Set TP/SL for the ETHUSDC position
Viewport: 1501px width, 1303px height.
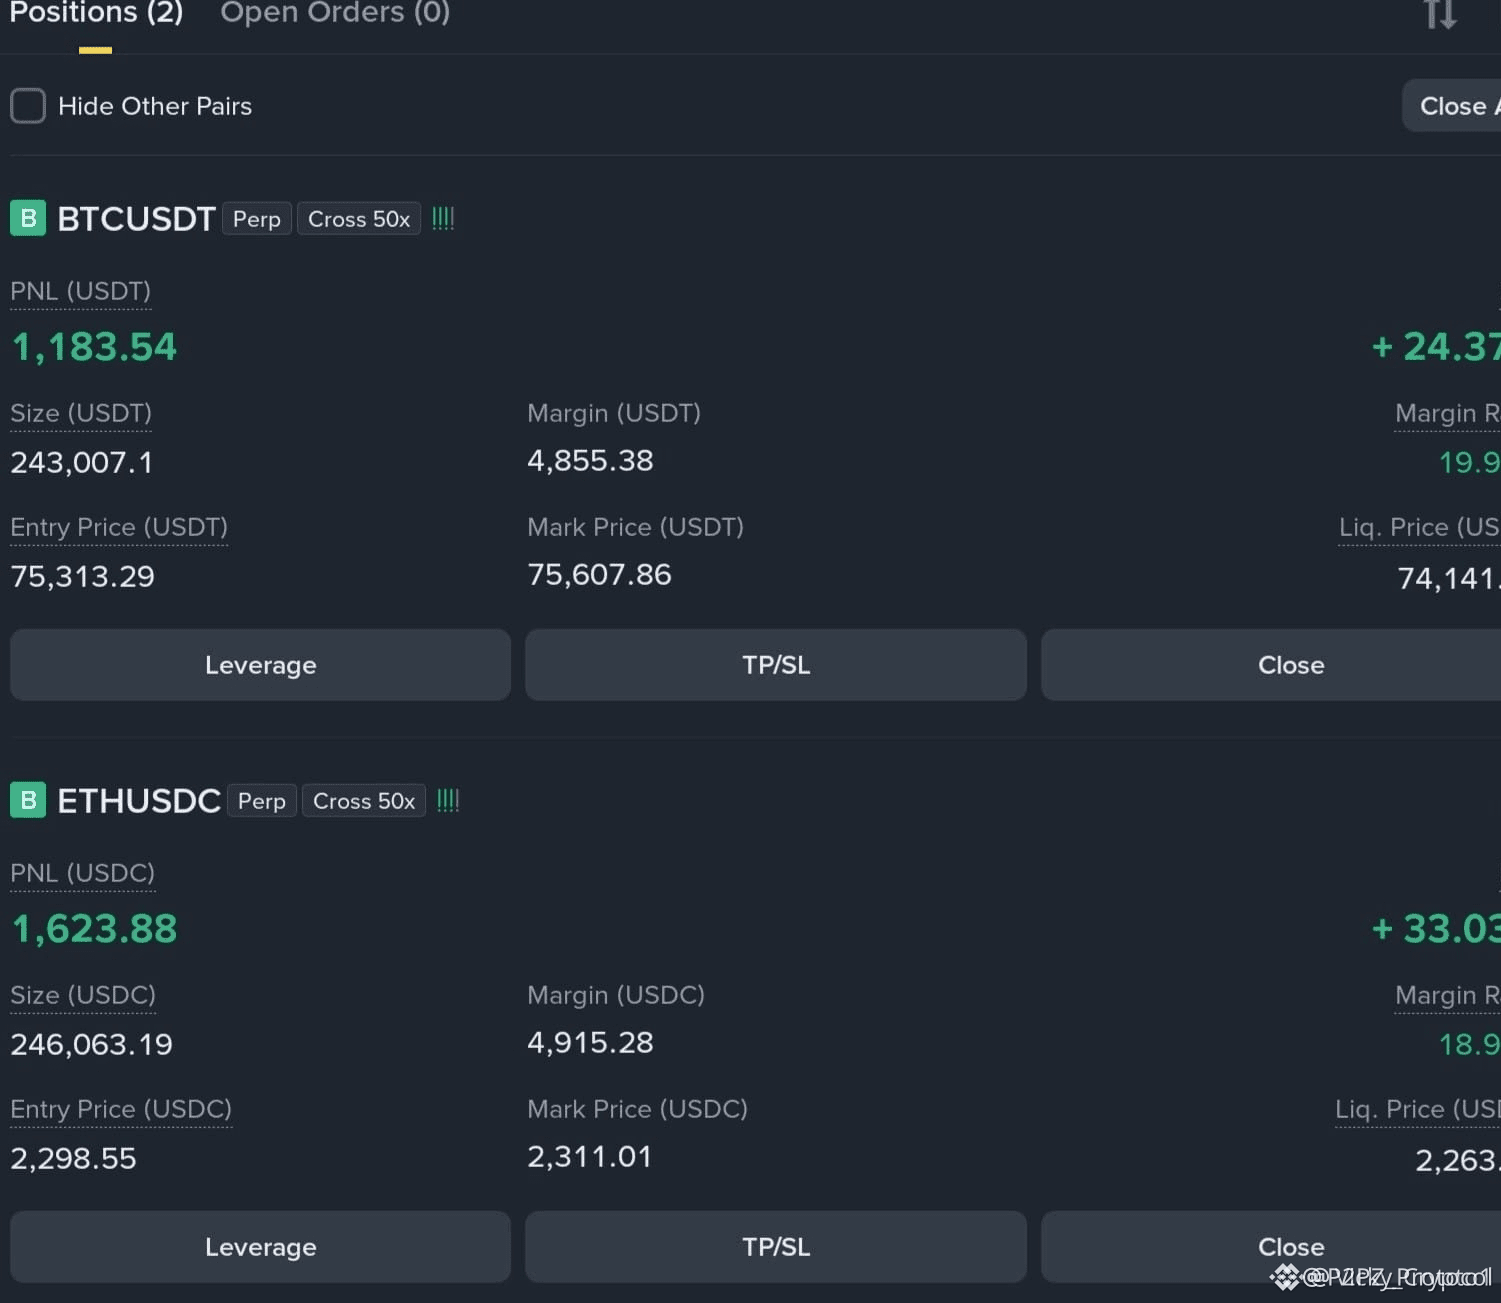[776, 1247]
